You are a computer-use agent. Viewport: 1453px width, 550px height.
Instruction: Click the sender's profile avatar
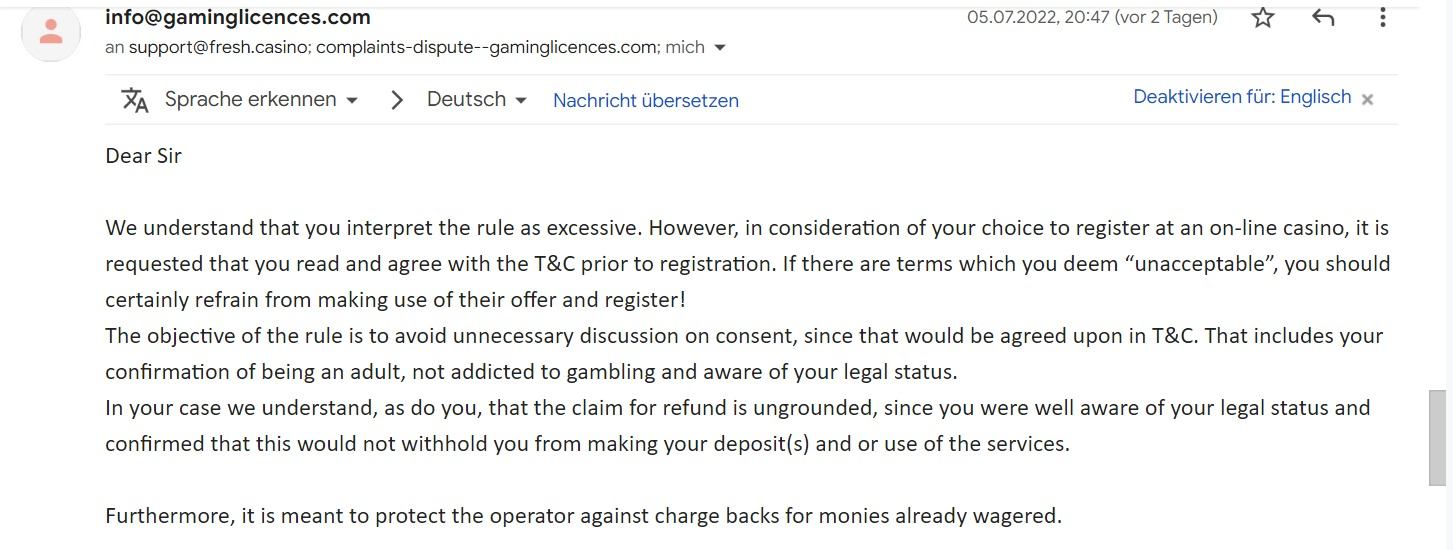[51, 33]
